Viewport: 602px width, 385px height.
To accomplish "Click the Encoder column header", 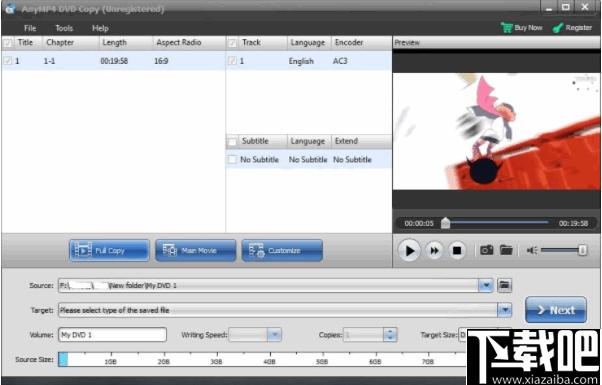I will (349, 43).
